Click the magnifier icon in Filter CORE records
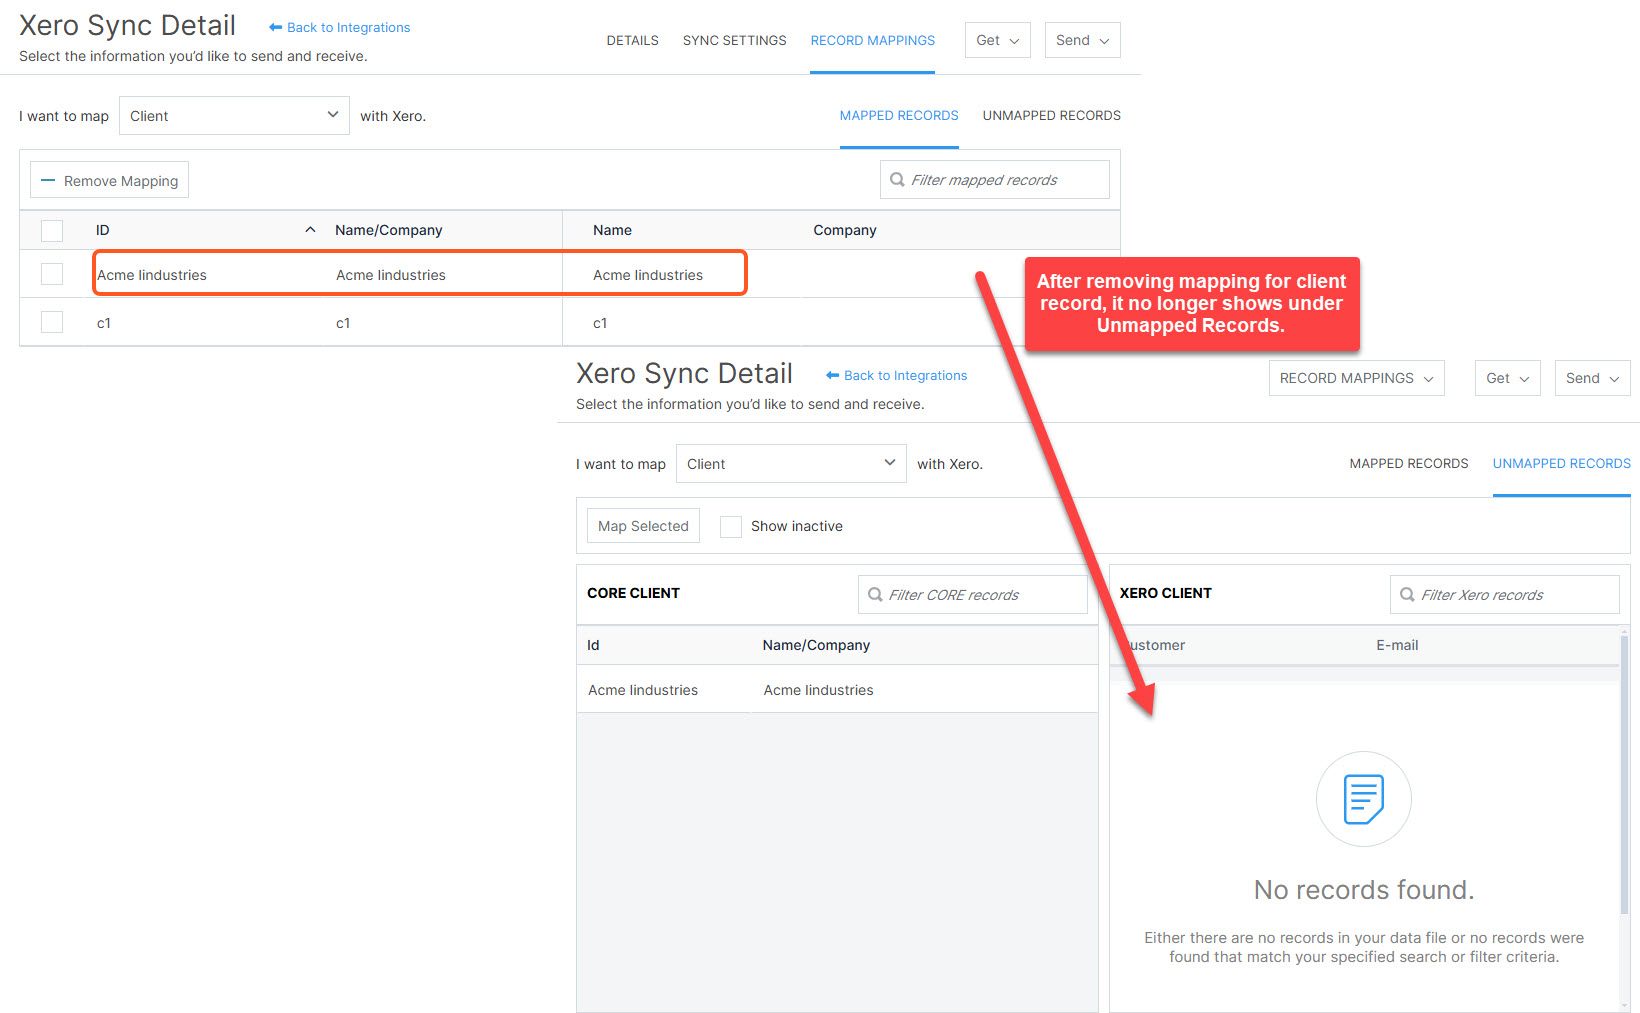 pyautogui.click(x=875, y=595)
